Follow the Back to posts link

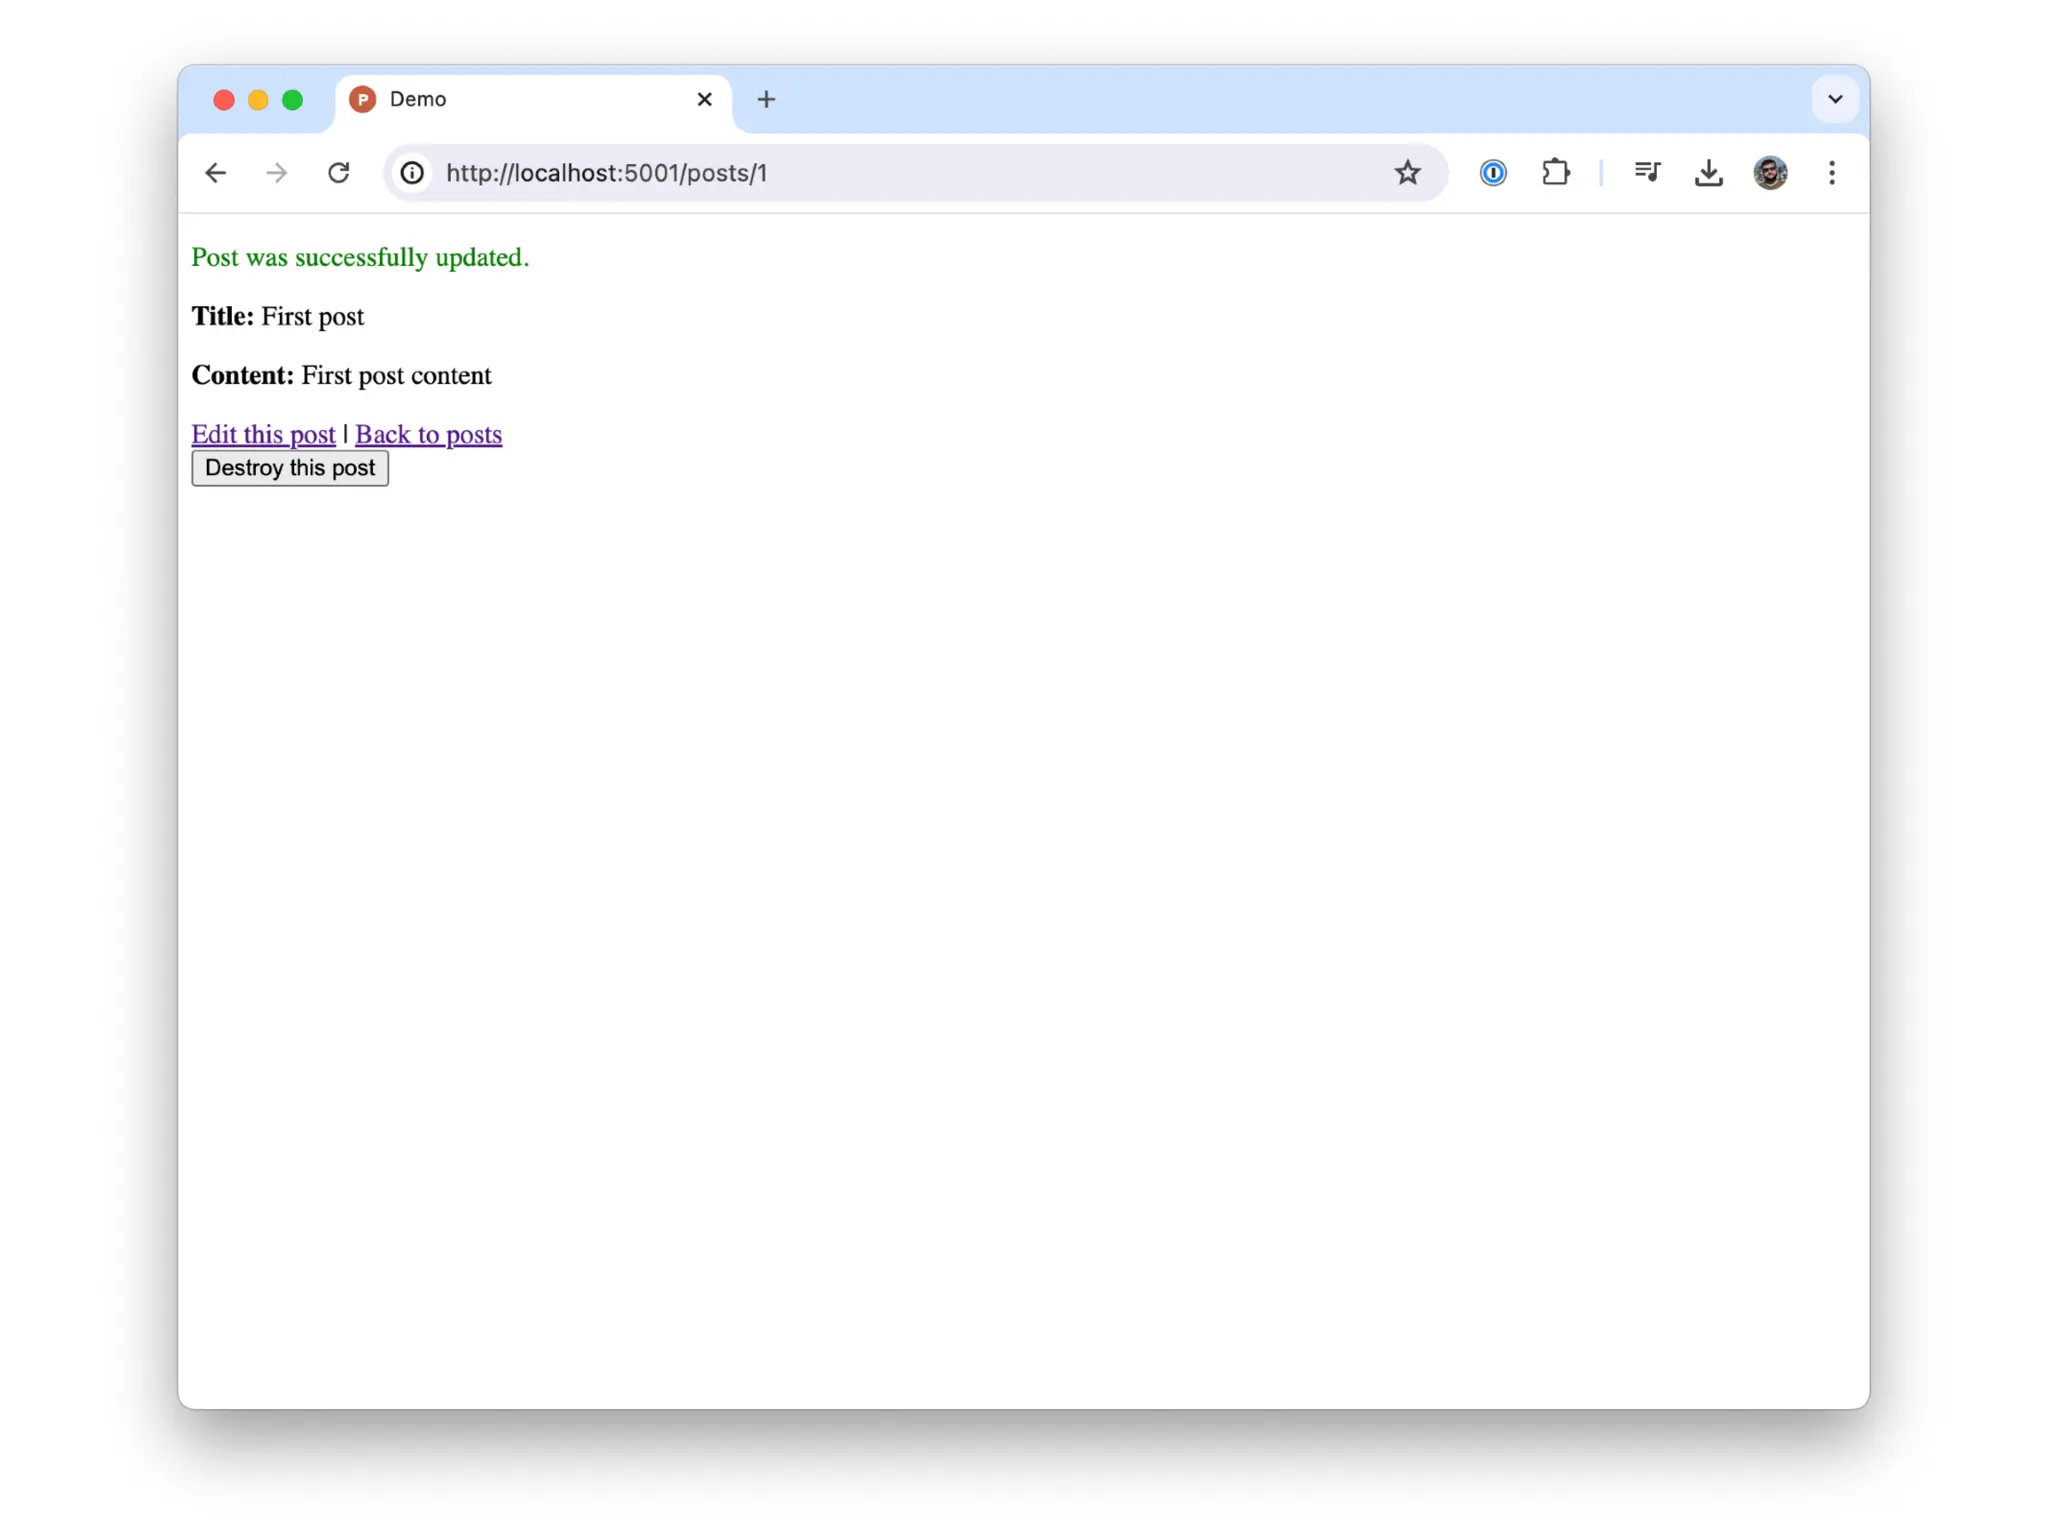pyautogui.click(x=428, y=434)
